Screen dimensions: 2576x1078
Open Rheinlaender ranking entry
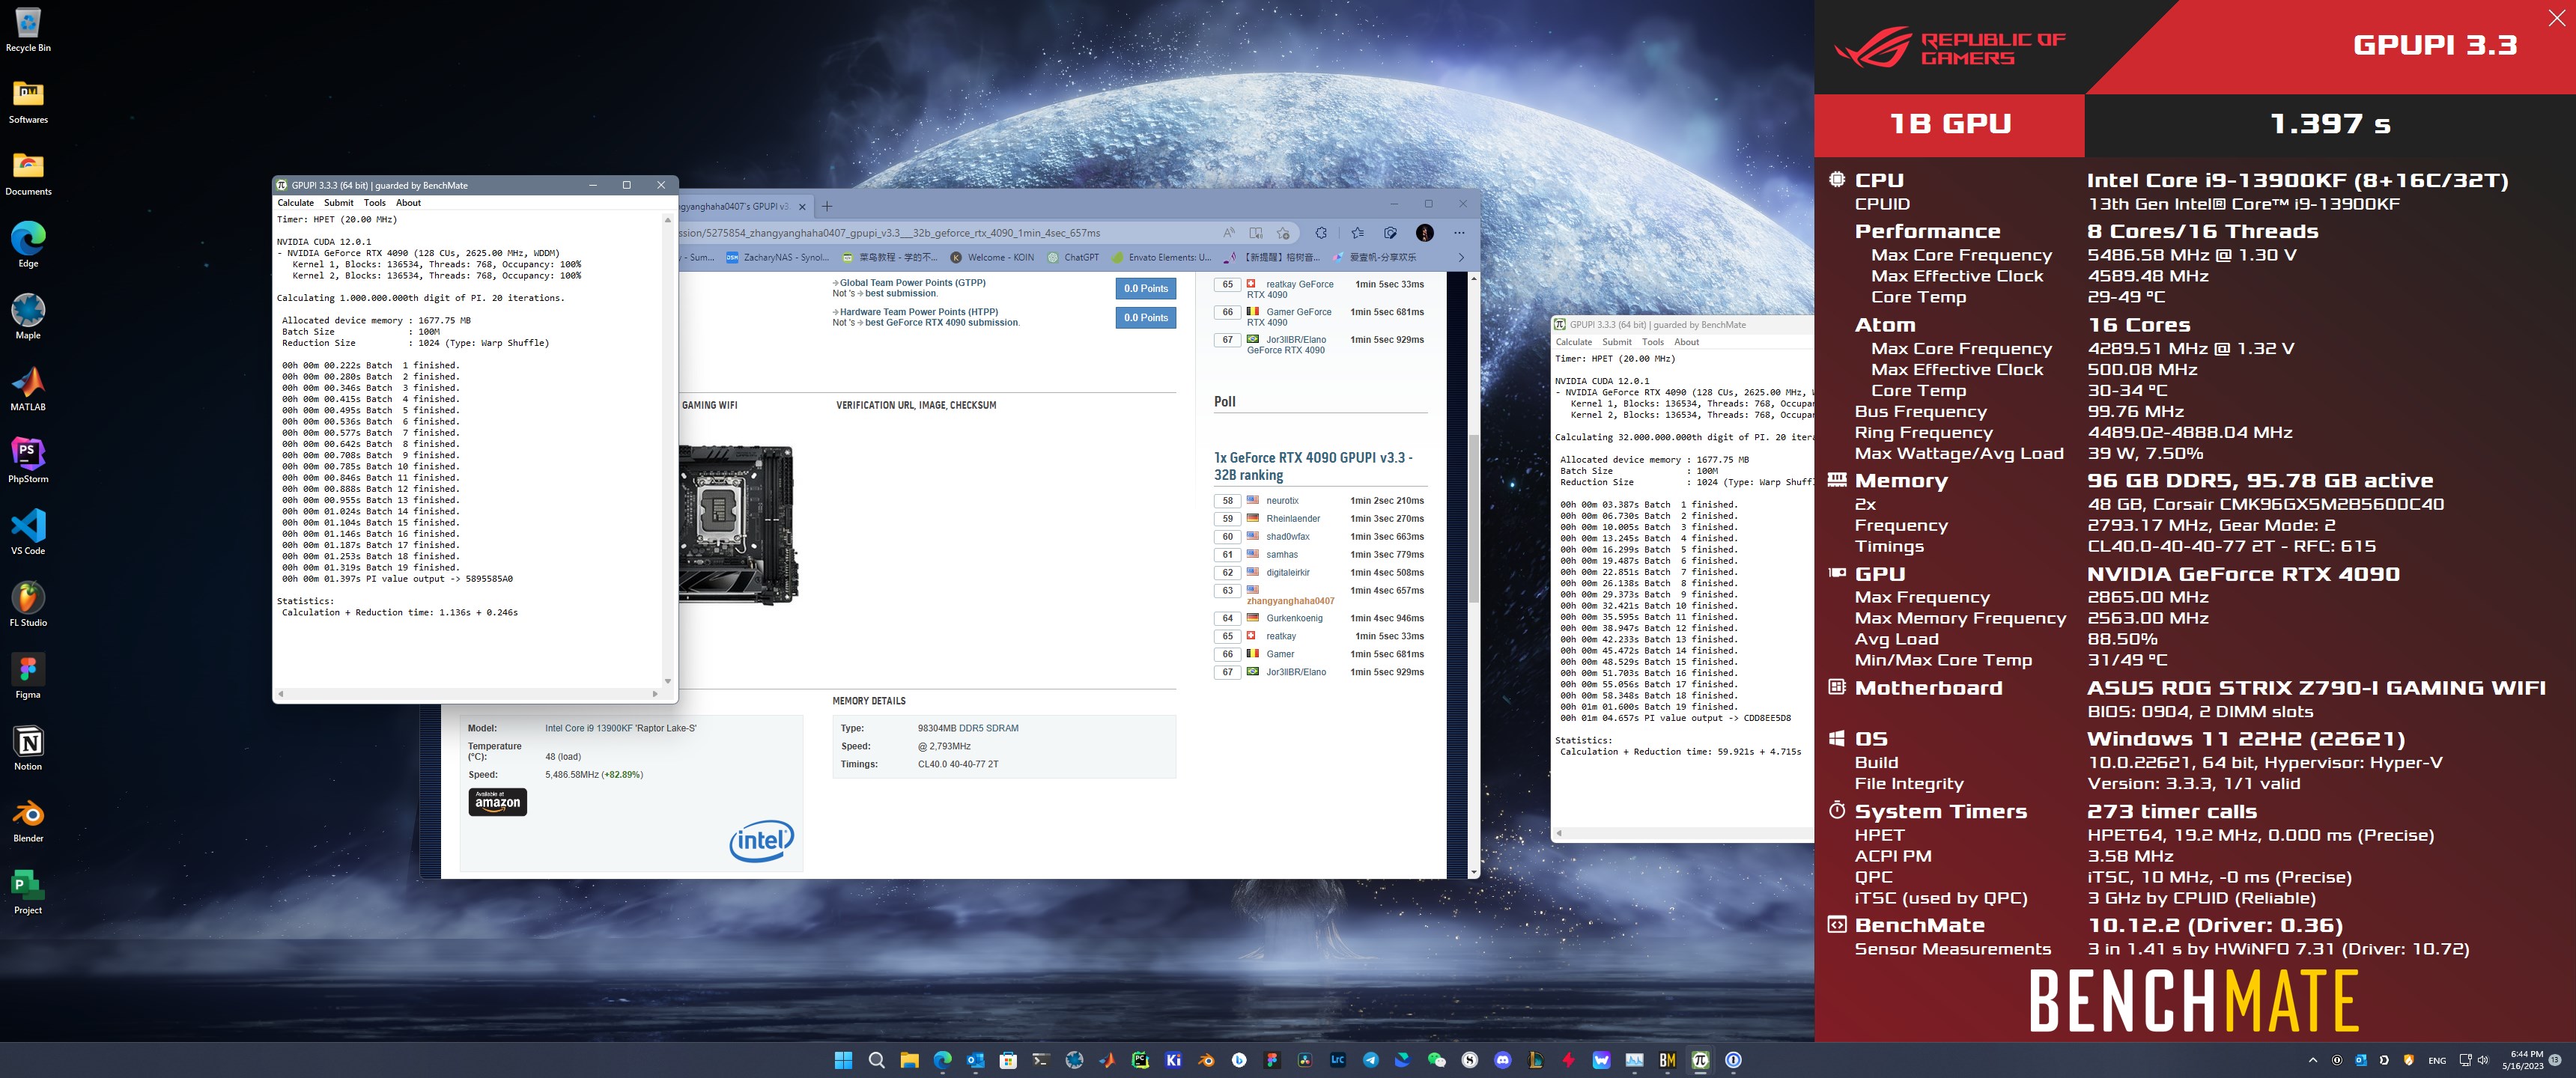pos(1293,519)
